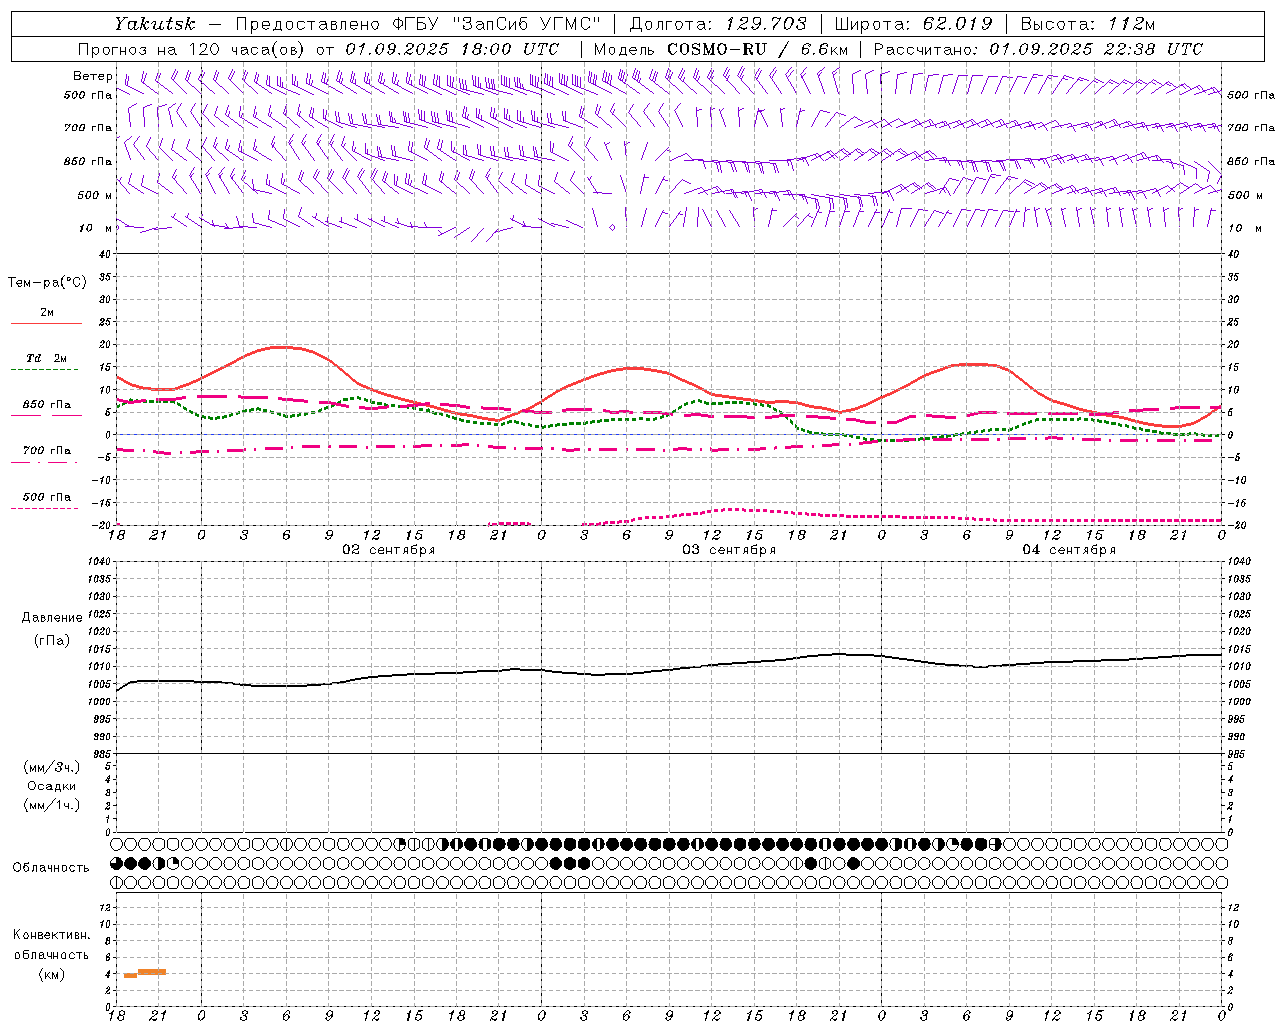This screenshot has height=1024, width=1280.
Task: Click the 'Ветер' wind panel label
Action: tap(92, 76)
